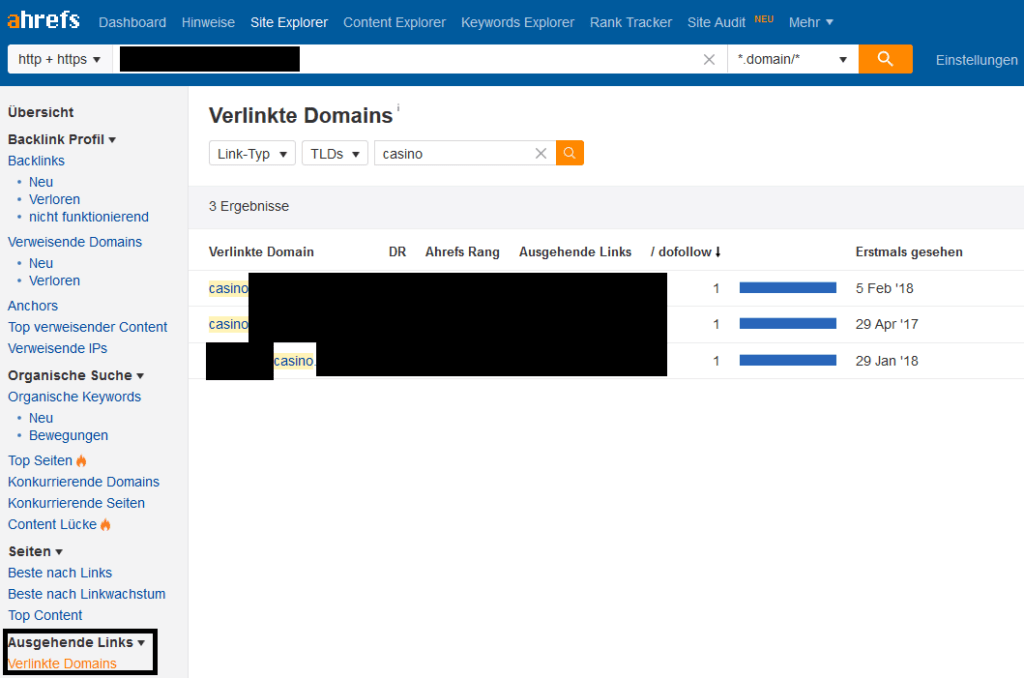
Task: Open Top Seiten report
Action: [x=40, y=460]
